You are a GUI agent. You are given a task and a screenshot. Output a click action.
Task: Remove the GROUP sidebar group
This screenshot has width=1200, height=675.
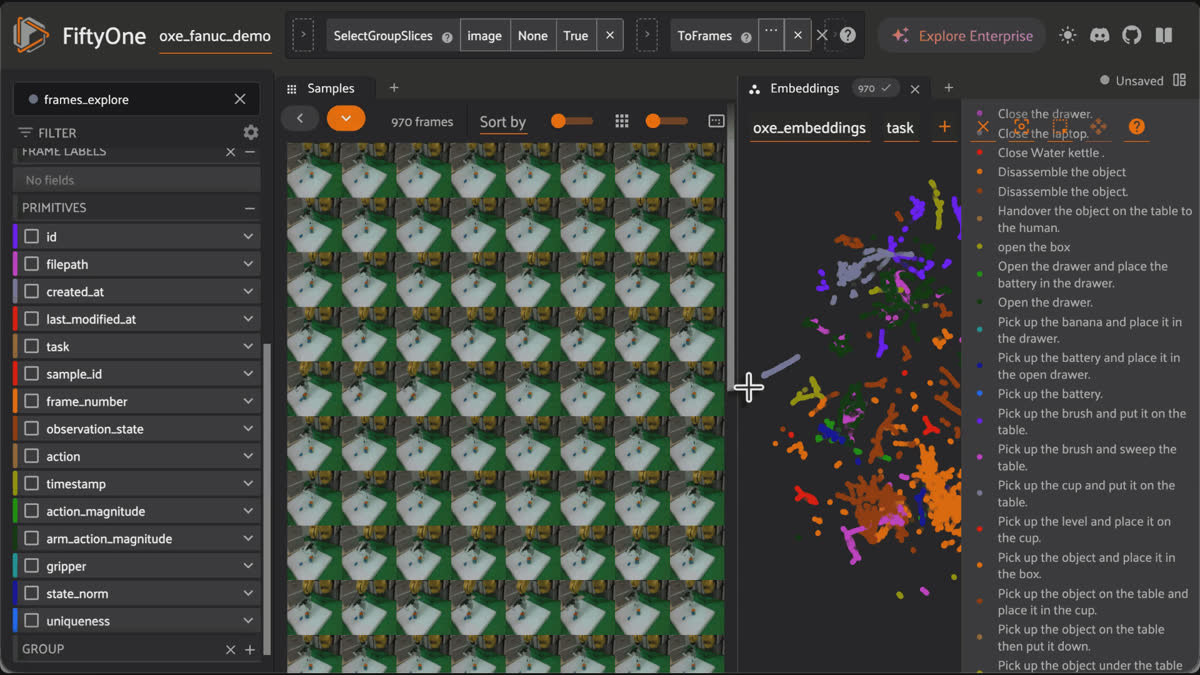click(231, 649)
